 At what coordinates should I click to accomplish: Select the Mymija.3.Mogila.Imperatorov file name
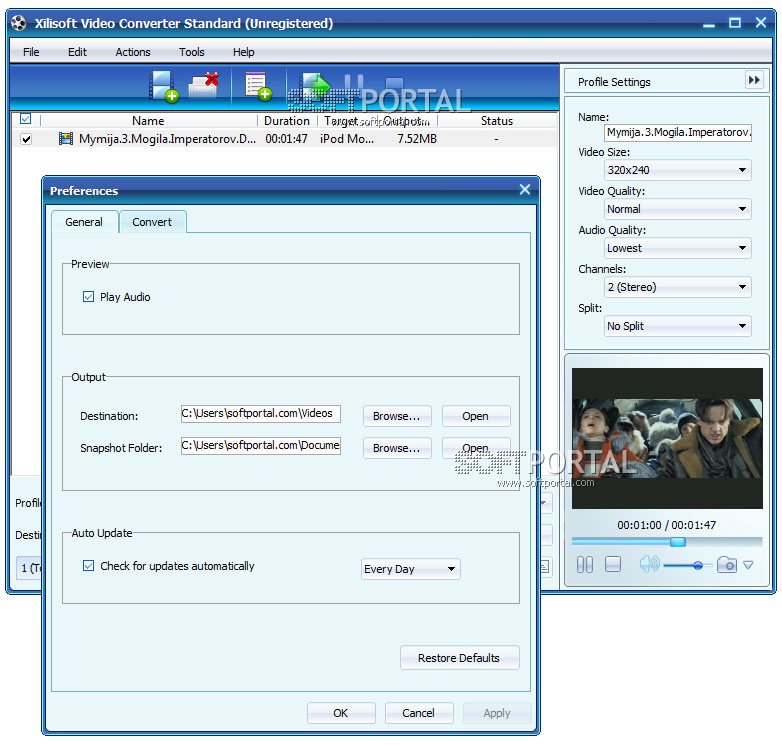168,139
